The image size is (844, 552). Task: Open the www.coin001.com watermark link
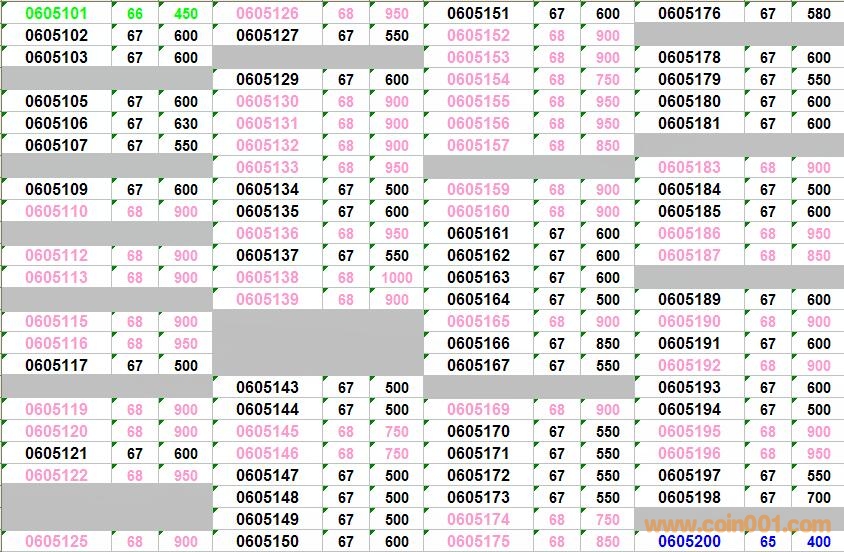click(737, 524)
